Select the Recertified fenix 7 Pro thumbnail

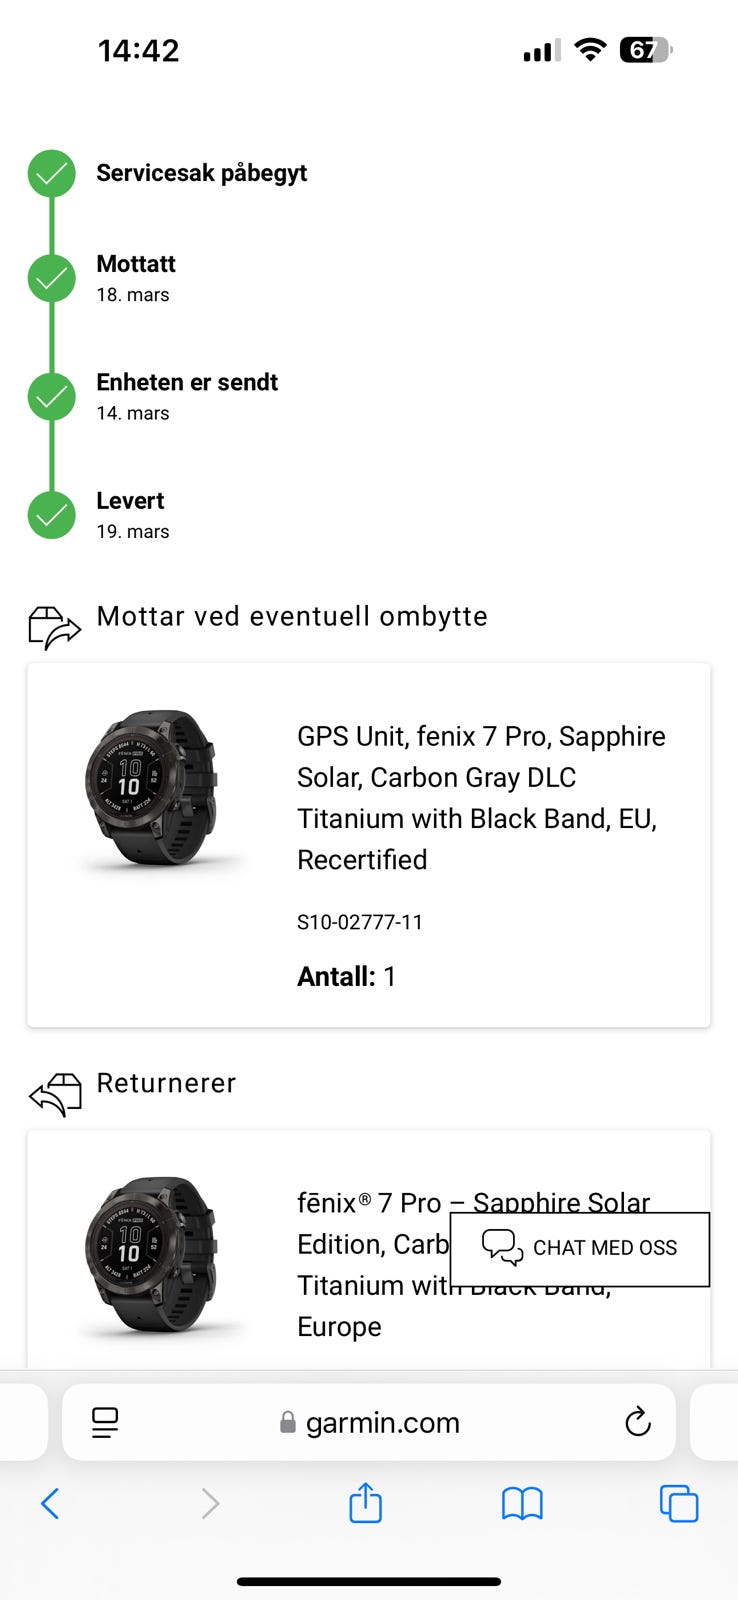[x=151, y=787]
